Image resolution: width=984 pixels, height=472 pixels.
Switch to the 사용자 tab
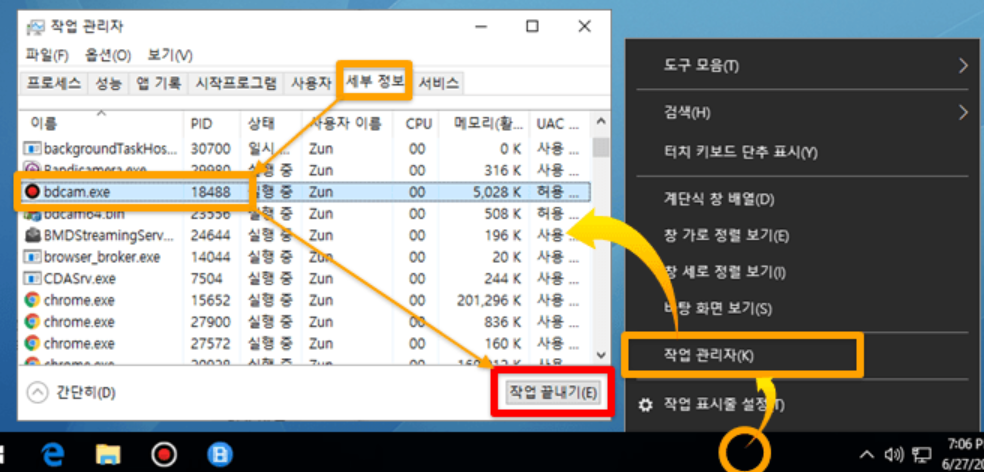311,83
